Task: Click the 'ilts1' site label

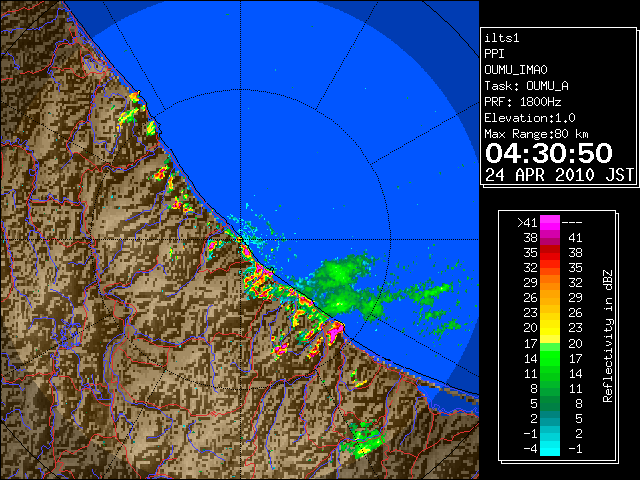Action: 502,38
